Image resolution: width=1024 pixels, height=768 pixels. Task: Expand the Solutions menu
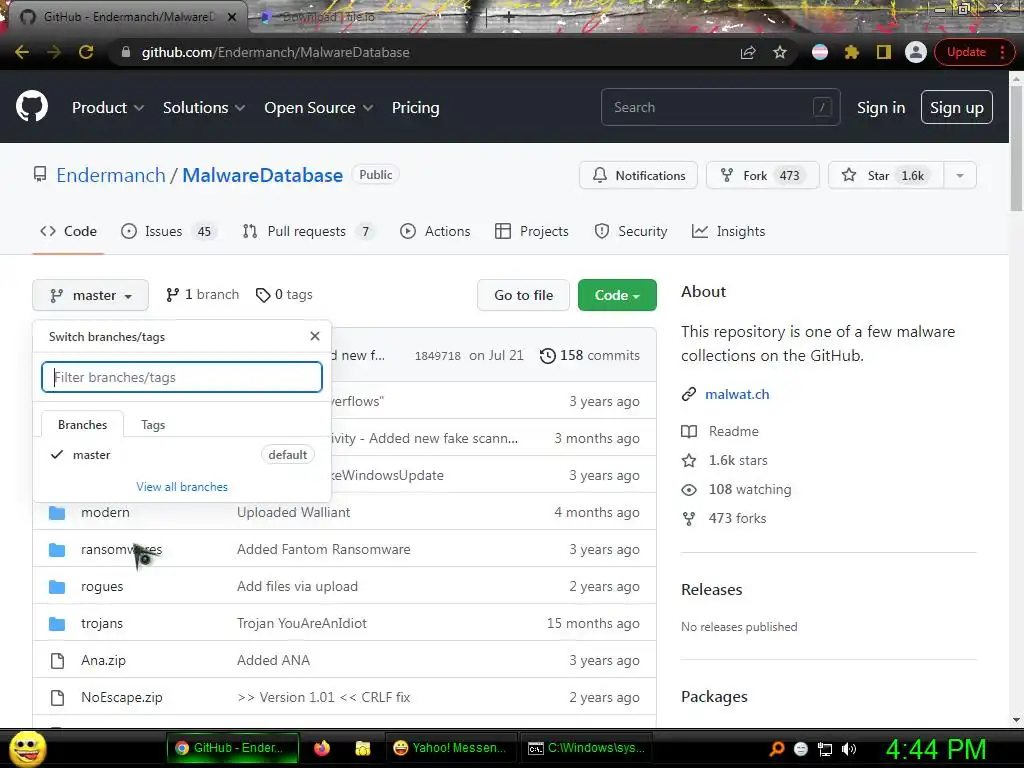[x=204, y=108]
